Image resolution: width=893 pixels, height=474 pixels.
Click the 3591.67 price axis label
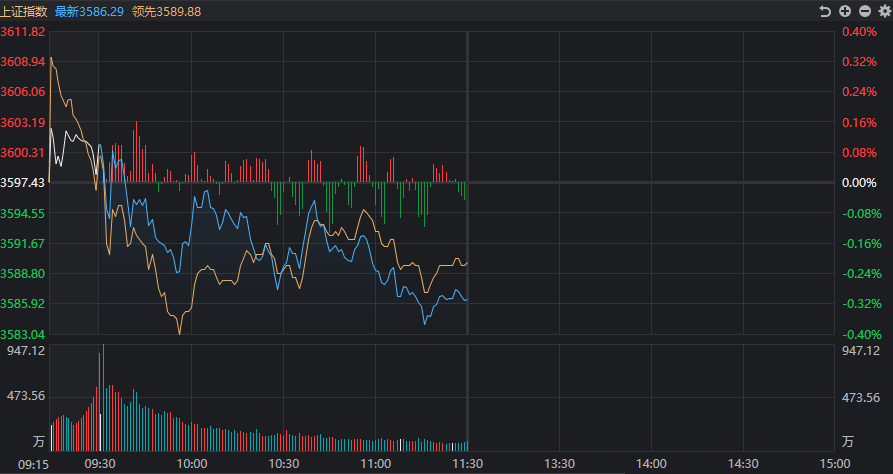click(x=23, y=244)
